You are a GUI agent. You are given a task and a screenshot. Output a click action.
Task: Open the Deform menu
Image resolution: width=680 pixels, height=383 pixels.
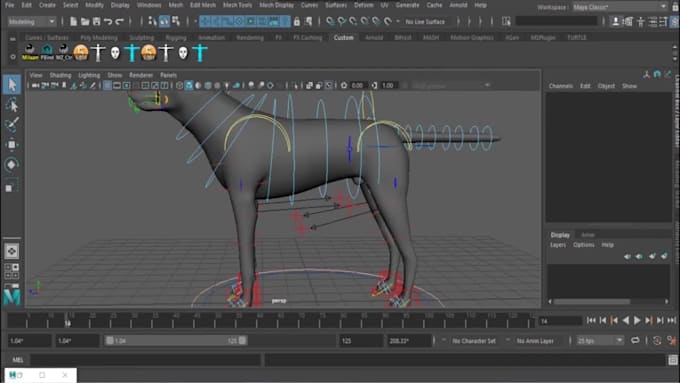tap(363, 5)
